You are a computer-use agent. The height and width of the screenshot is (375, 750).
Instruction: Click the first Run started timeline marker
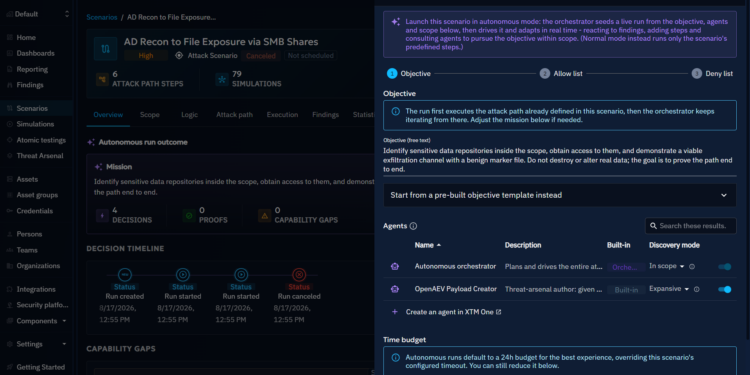[x=183, y=275]
